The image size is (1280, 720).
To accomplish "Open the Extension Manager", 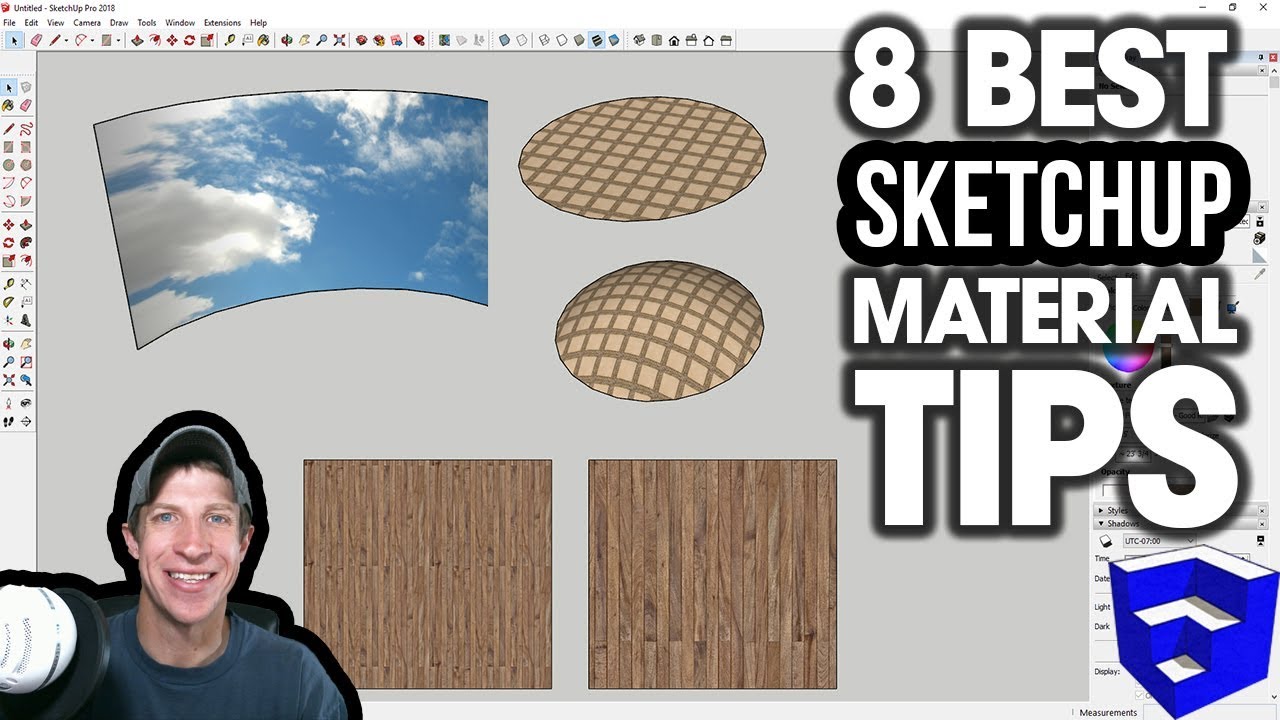I will tap(420, 41).
